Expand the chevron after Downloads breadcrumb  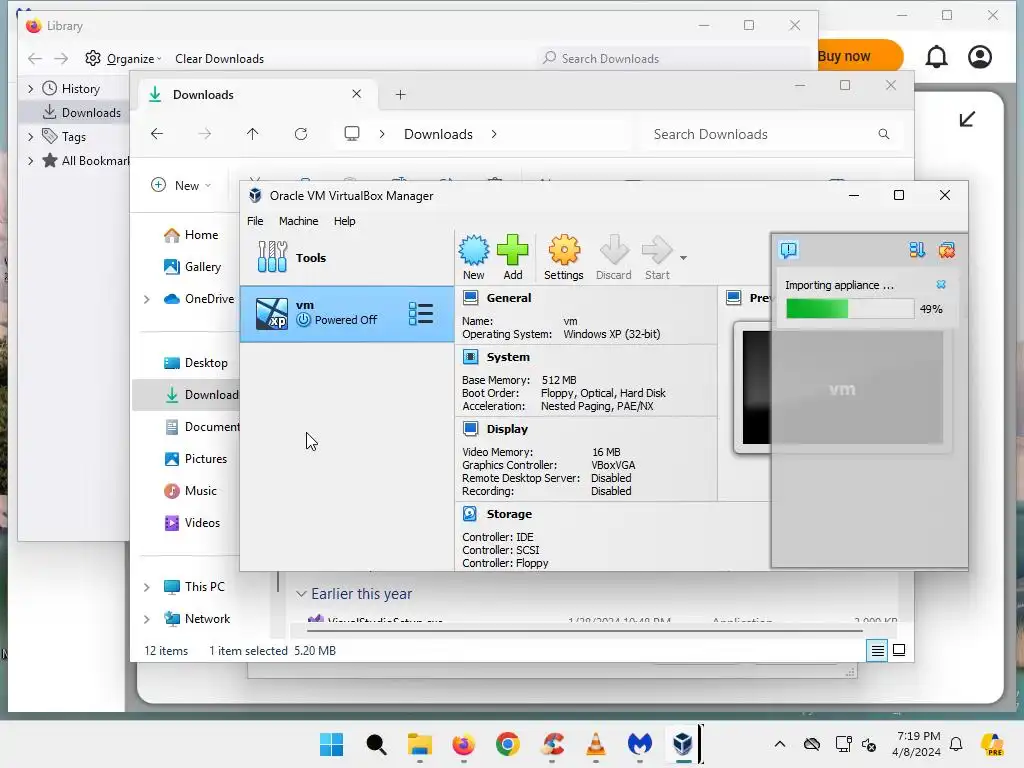[x=494, y=134]
